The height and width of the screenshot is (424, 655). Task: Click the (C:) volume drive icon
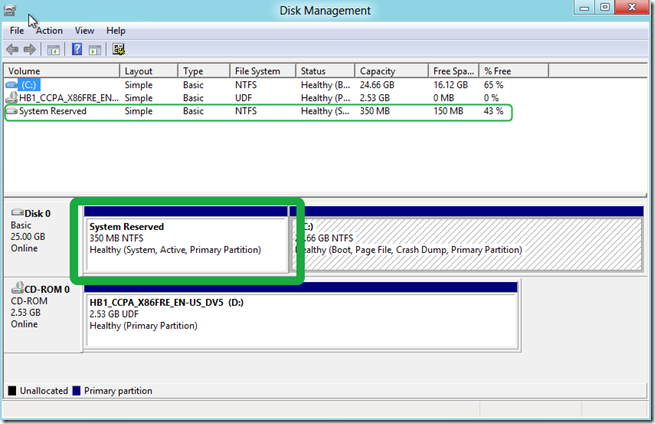11,85
